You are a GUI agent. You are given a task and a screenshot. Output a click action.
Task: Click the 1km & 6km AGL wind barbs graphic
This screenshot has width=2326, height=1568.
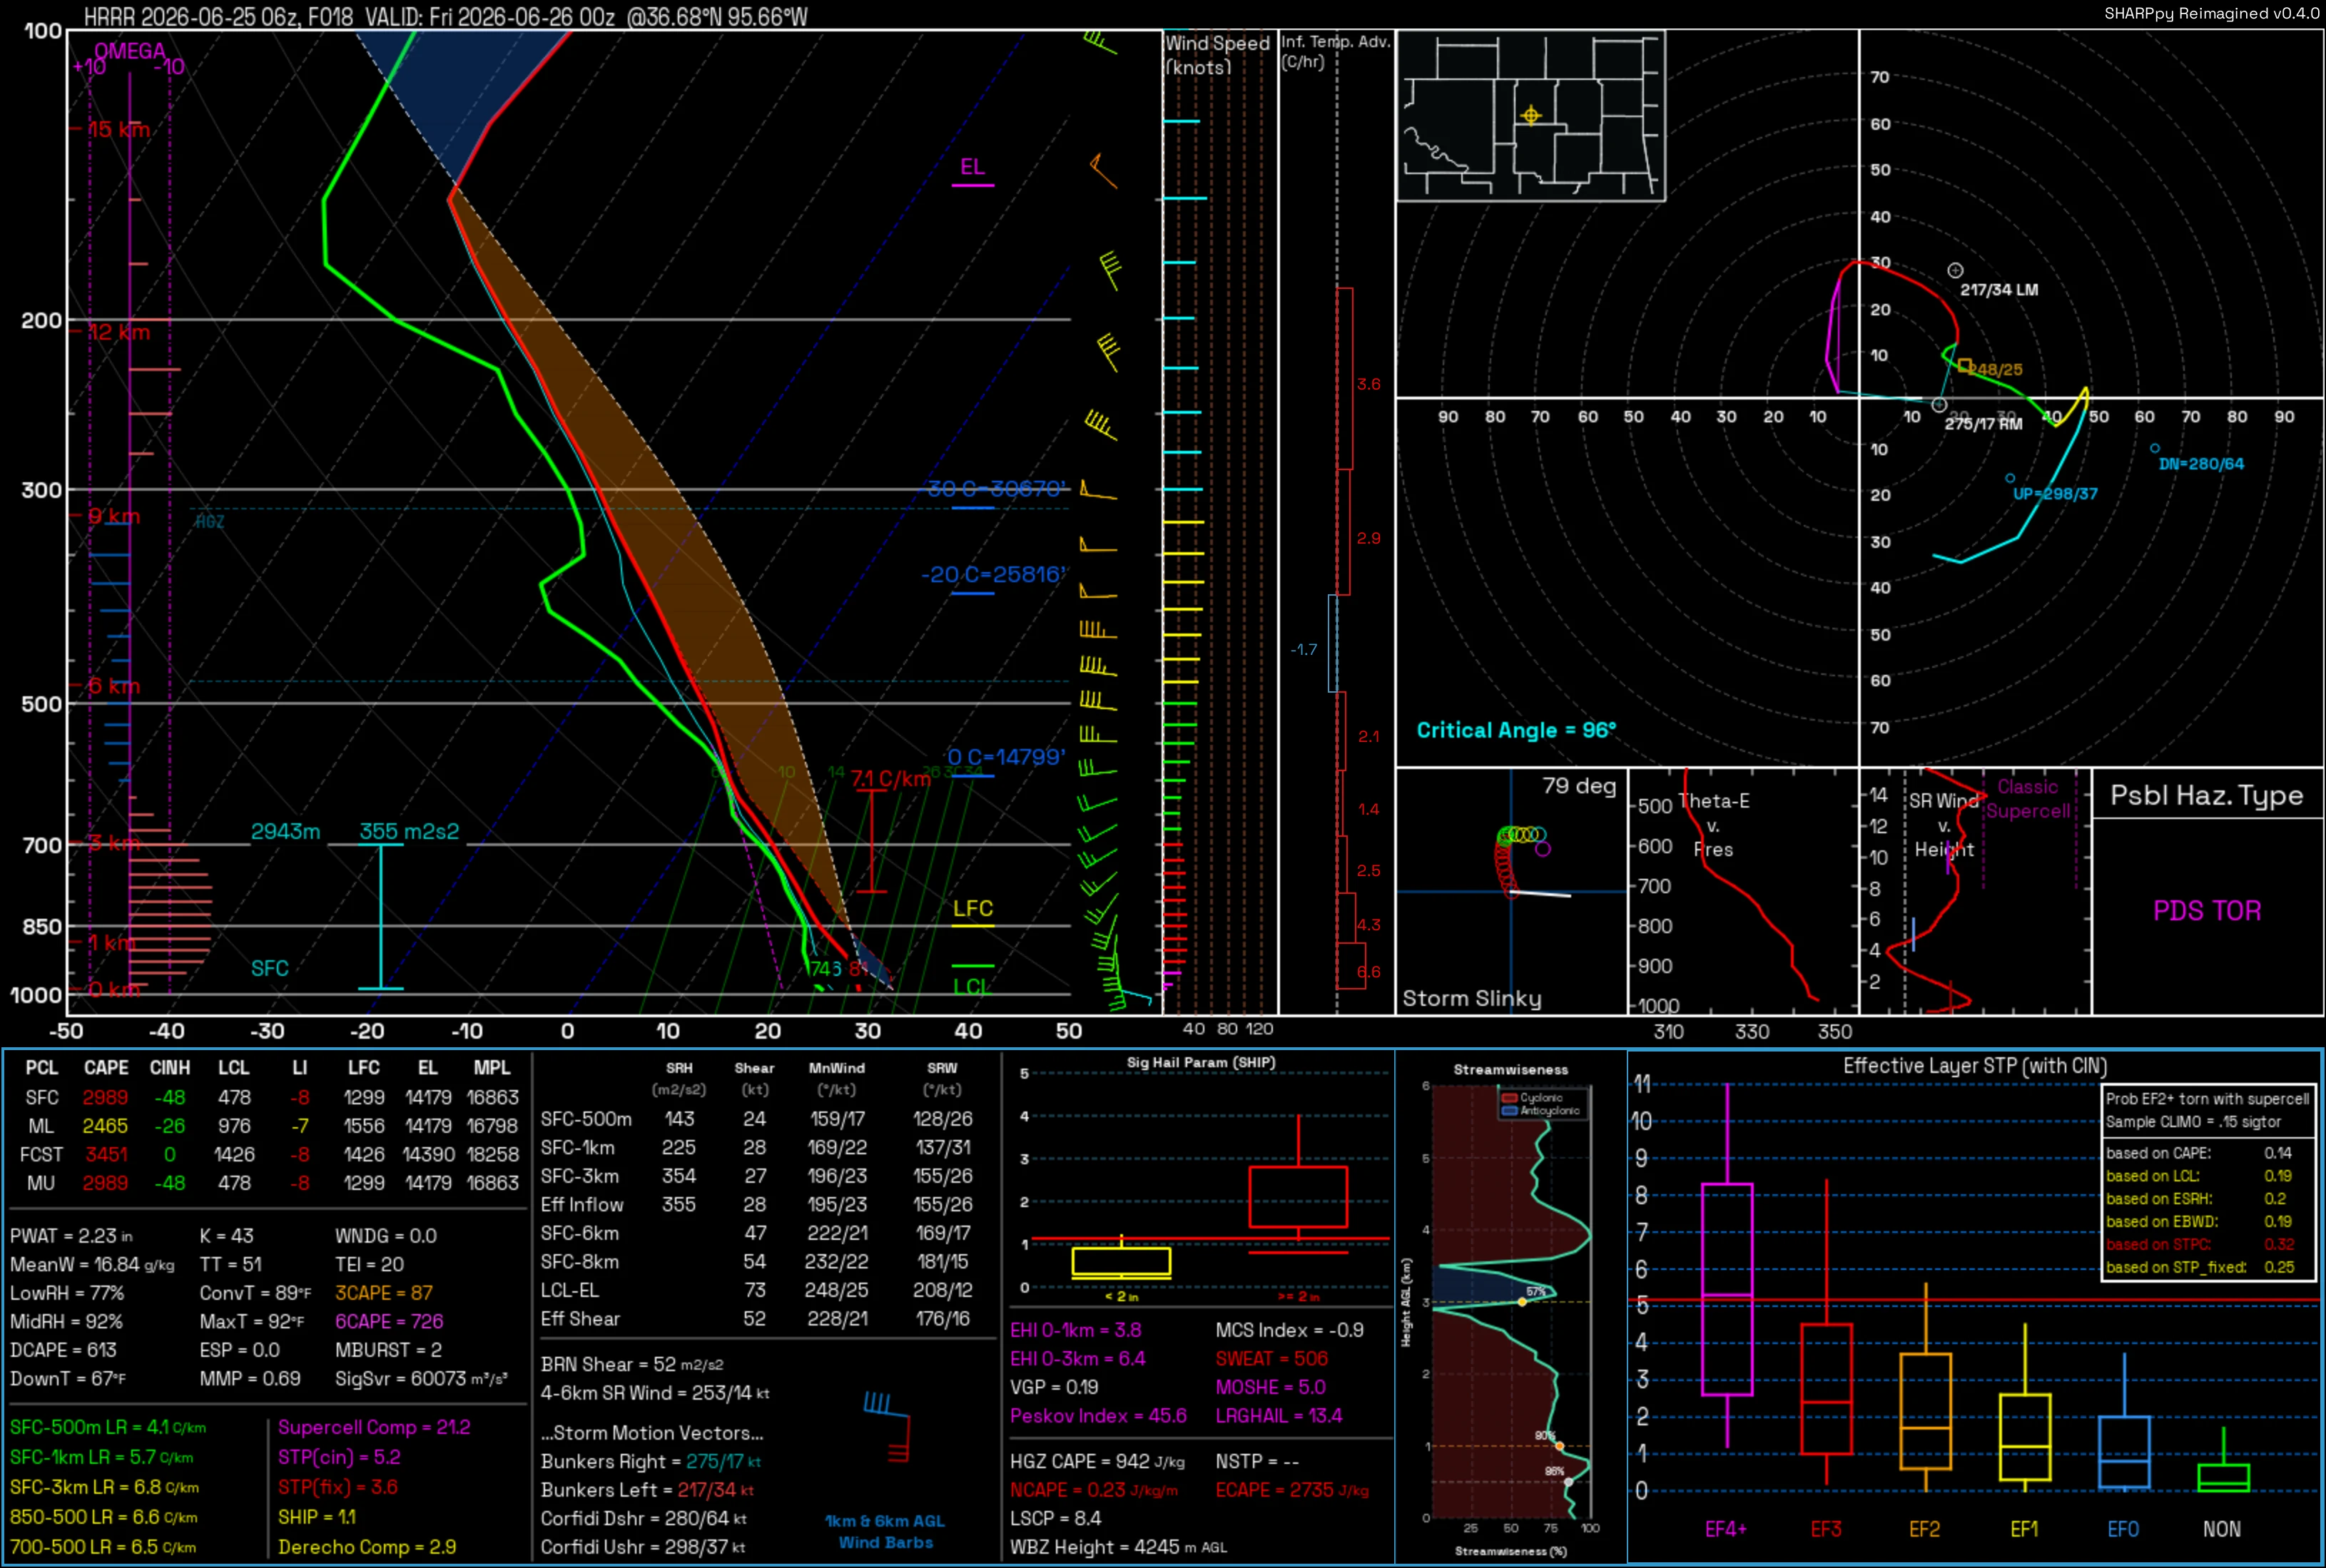(887, 1427)
